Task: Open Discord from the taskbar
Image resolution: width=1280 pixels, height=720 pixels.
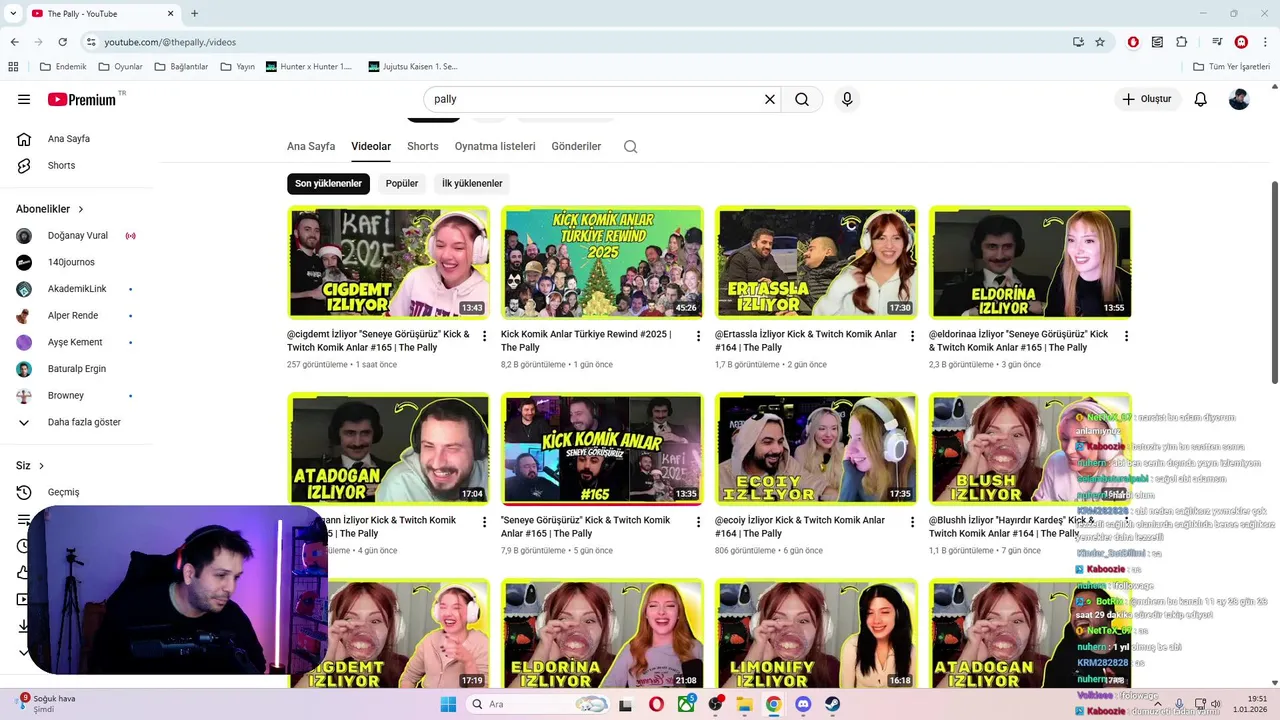Action: point(803,704)
